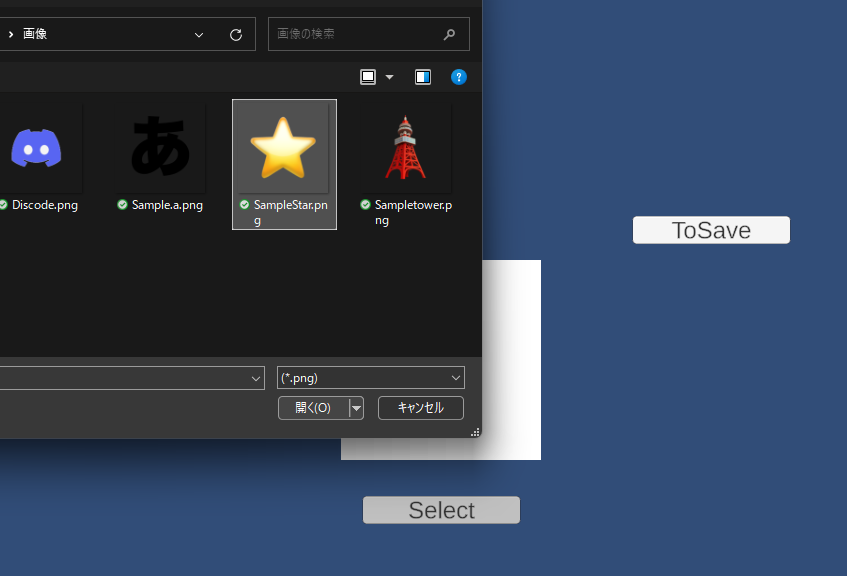Click the view layout icon

pos(368,77)
